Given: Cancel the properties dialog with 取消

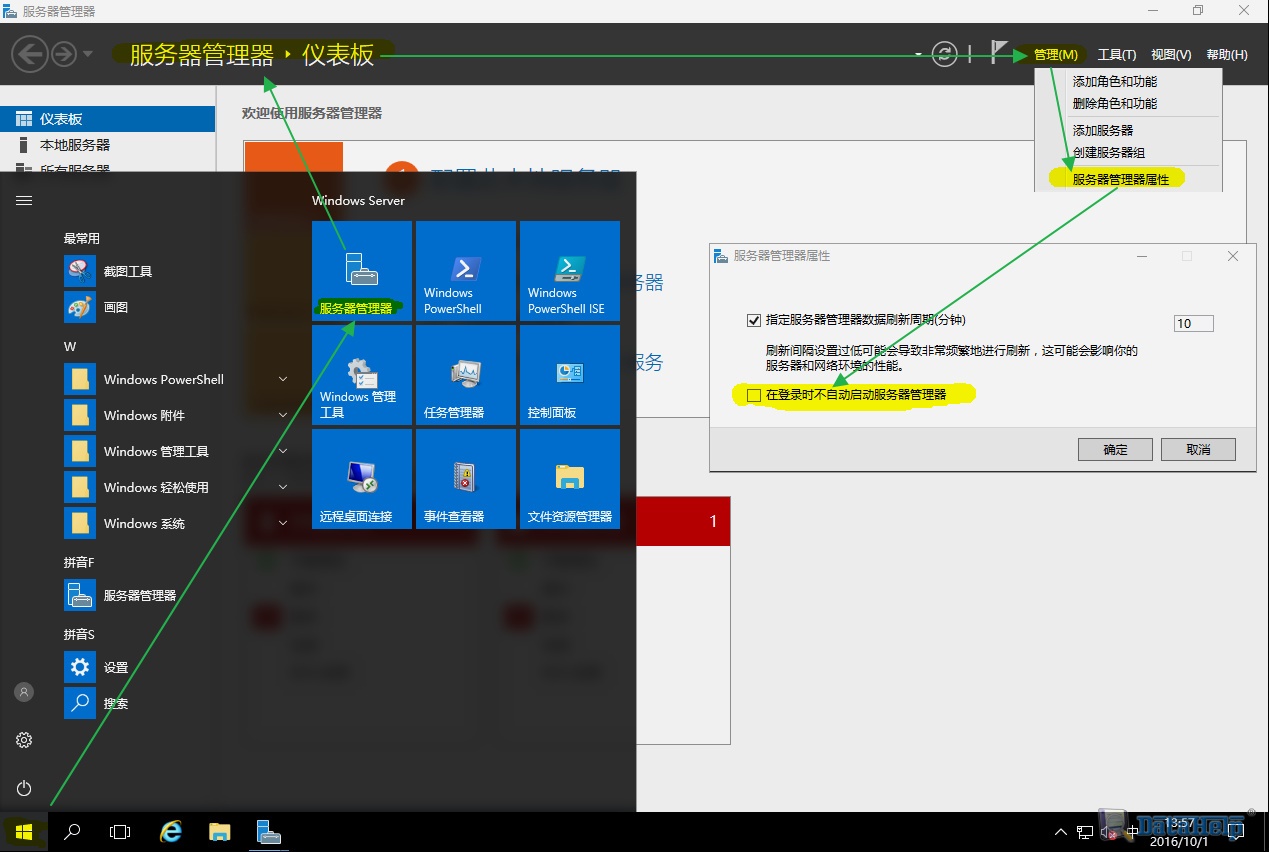Looking at the screenshot, I should tap(1198, 450).
